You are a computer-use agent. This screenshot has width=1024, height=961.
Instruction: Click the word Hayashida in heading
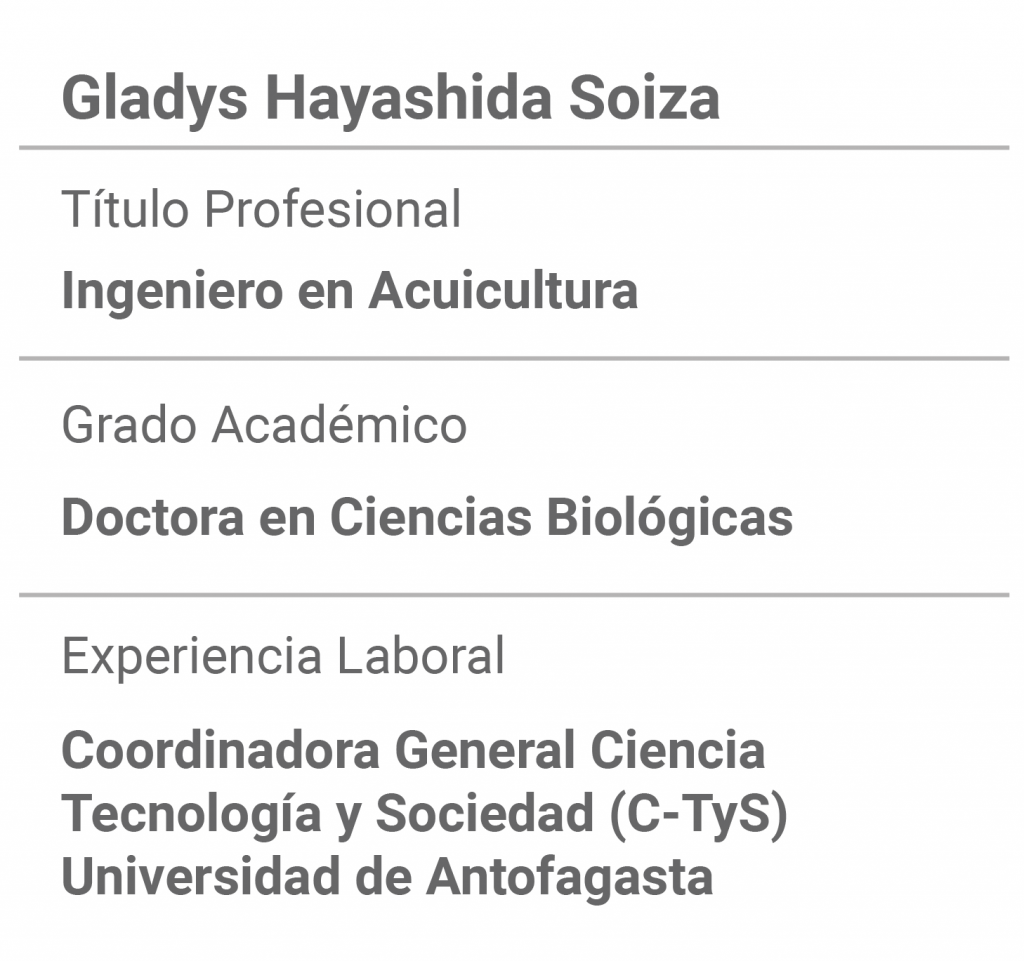[409, 99]
